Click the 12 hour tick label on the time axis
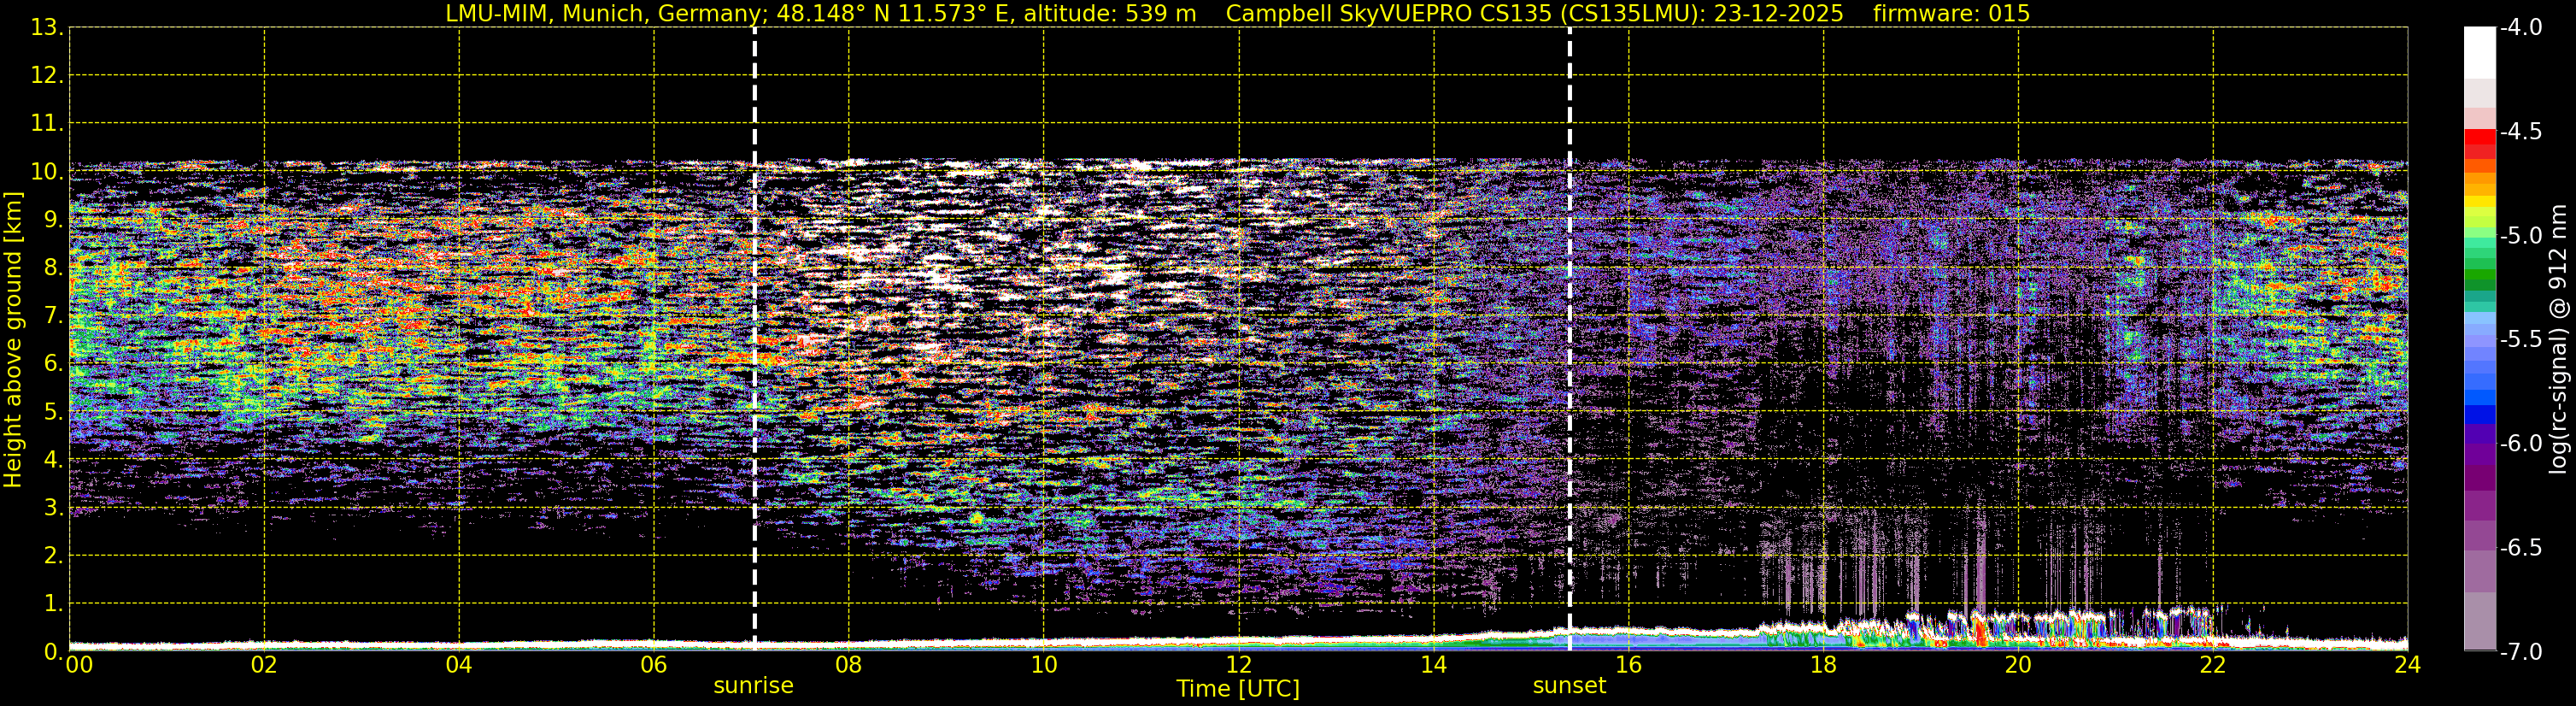This screenshot has width=2576, height=706. tap(1238, 665)
